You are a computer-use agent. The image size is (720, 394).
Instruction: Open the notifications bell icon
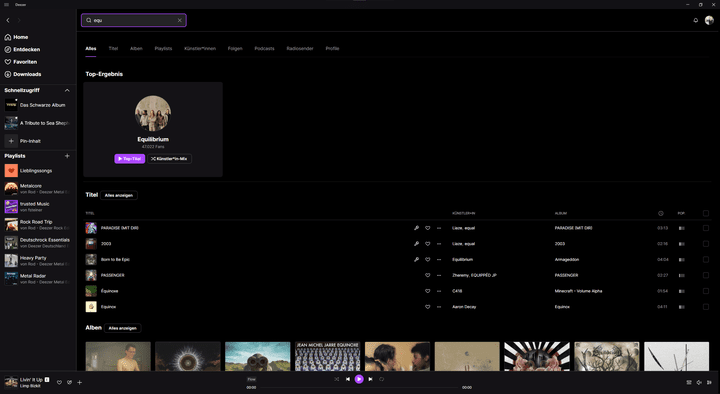tap(695, 20)
